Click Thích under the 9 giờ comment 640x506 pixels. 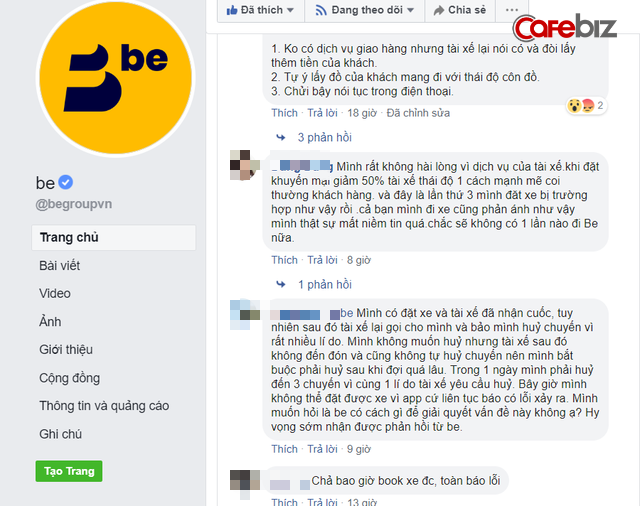(x=284, y=449)
